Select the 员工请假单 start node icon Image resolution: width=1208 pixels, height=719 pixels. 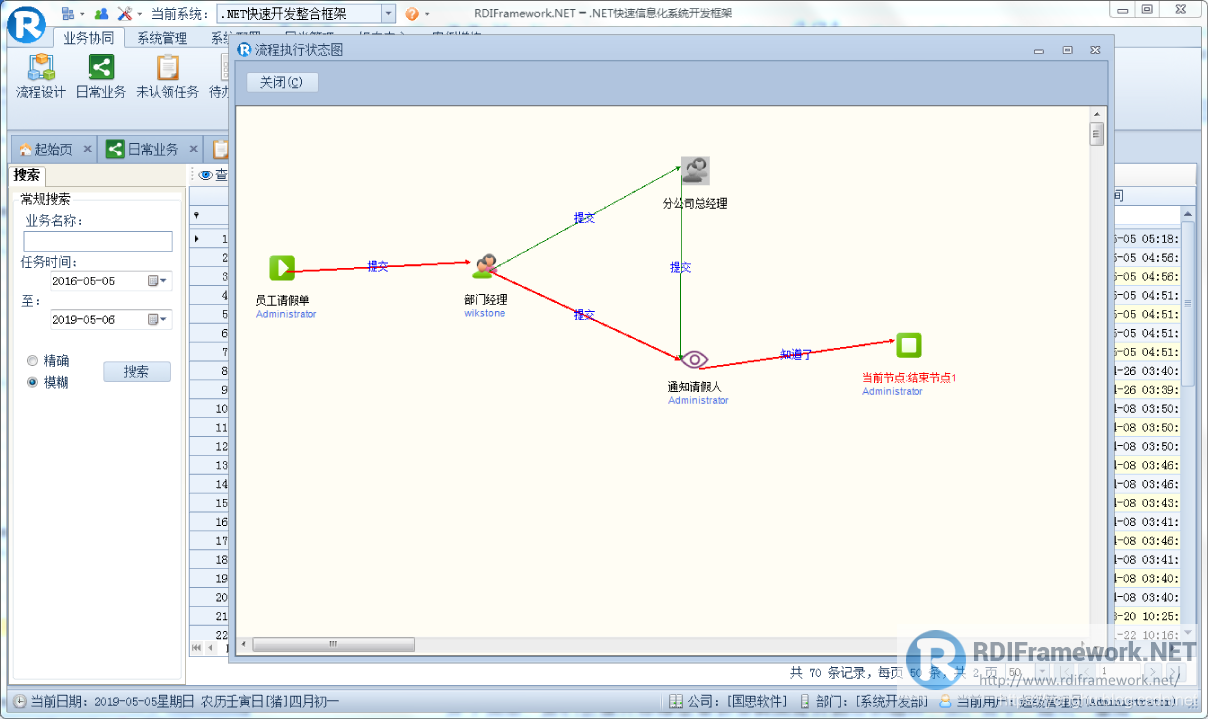click(x=282, y=268)
